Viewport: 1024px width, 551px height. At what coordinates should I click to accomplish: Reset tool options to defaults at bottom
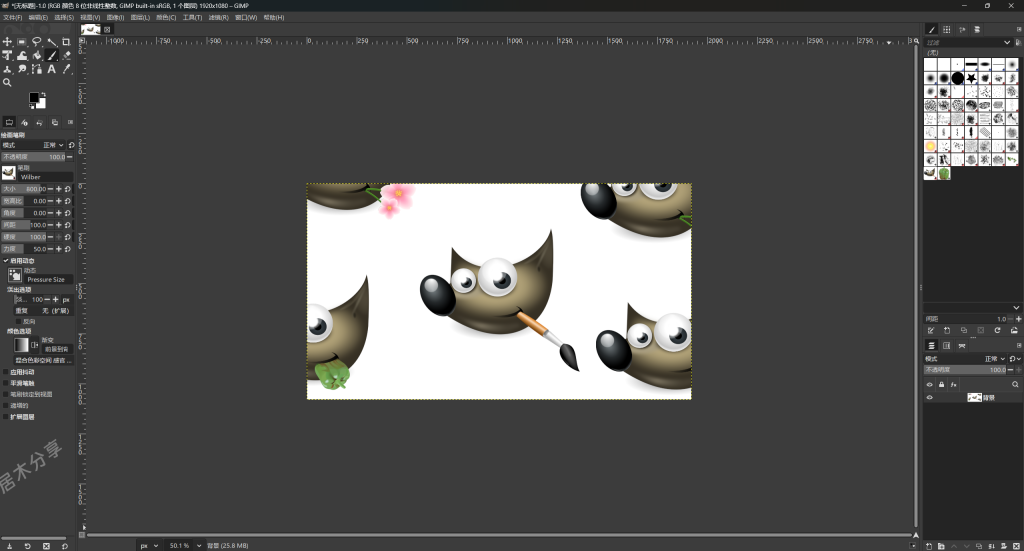click(65, 546)
